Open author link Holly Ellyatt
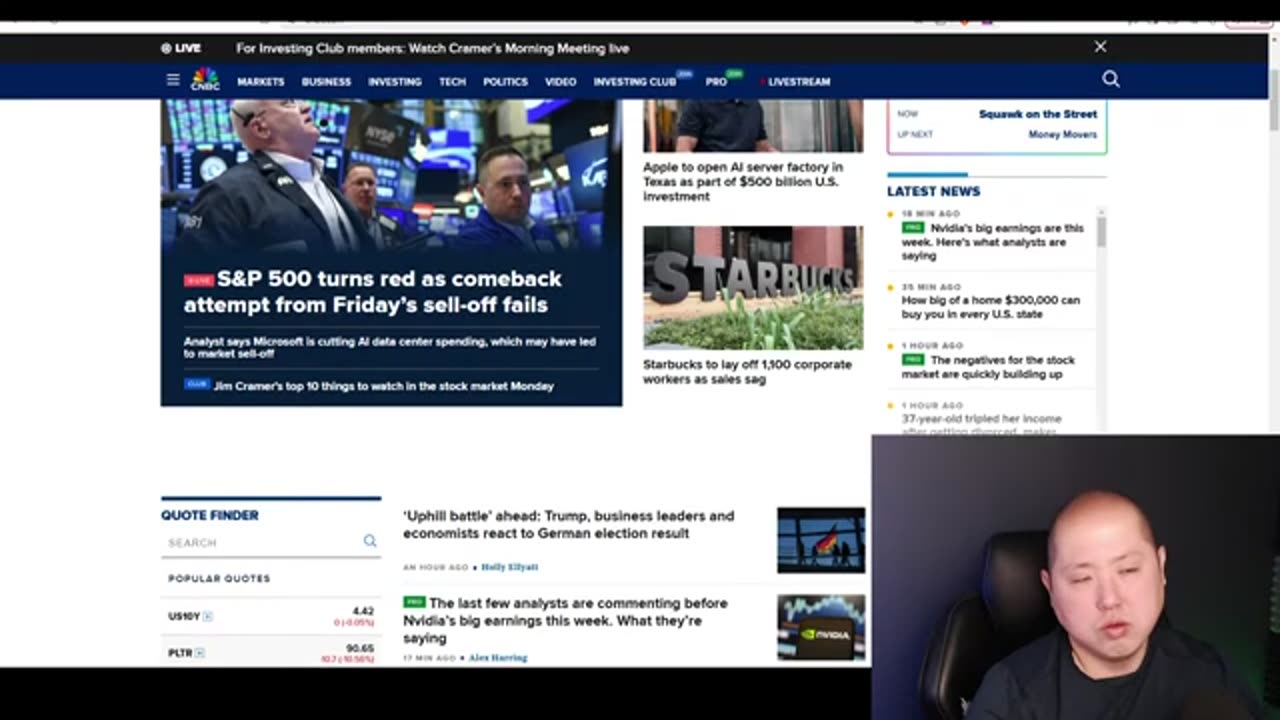The height and width of the screenshot is (720, 1280). [x=509, y=567]
